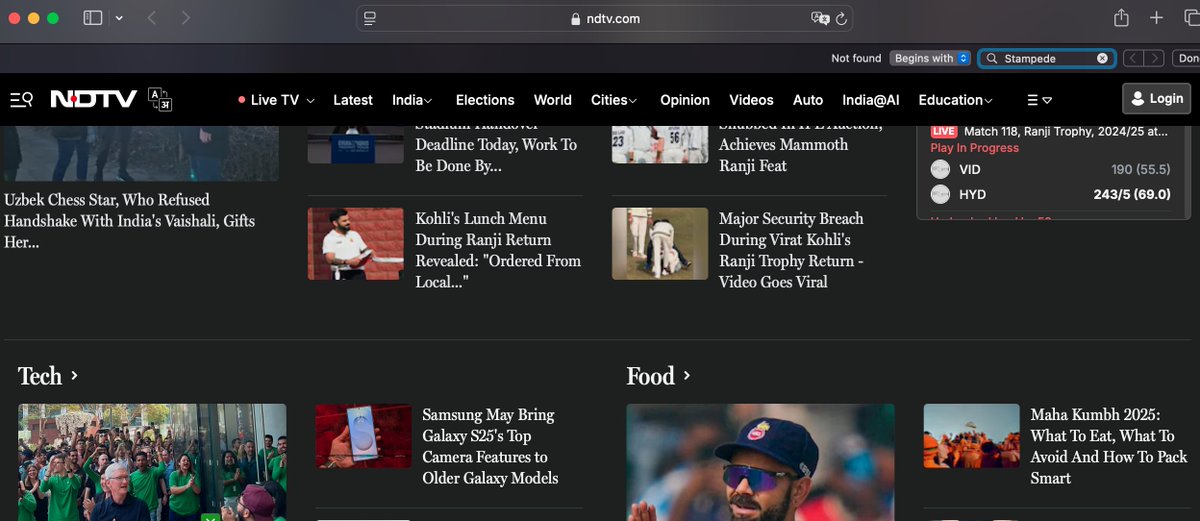Screen dimensions: 1200x521
Task: Click the user icon inside the Login button
Action: pyautogui.click(x=1138, y=98)
